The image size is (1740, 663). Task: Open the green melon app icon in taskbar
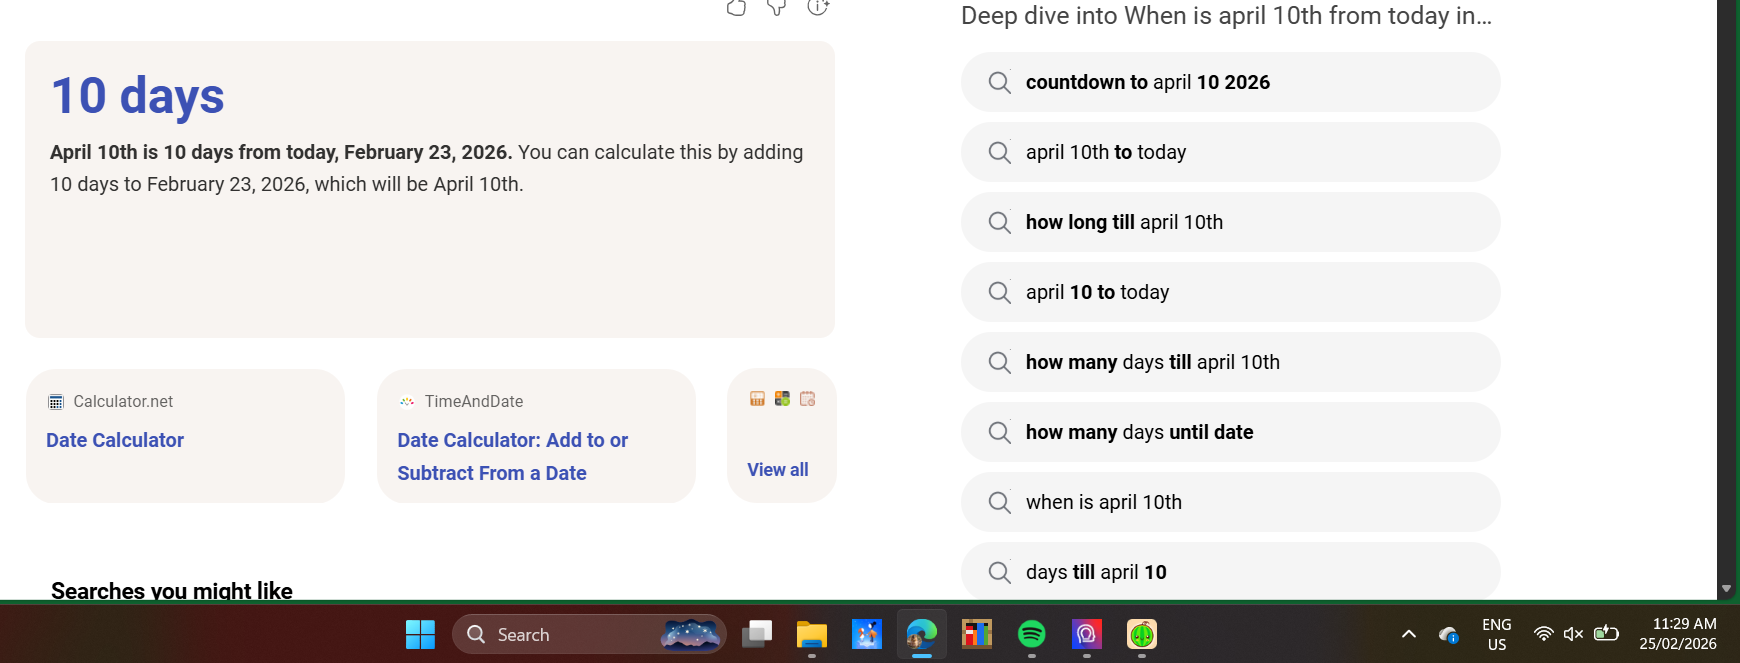(1142, 634)
